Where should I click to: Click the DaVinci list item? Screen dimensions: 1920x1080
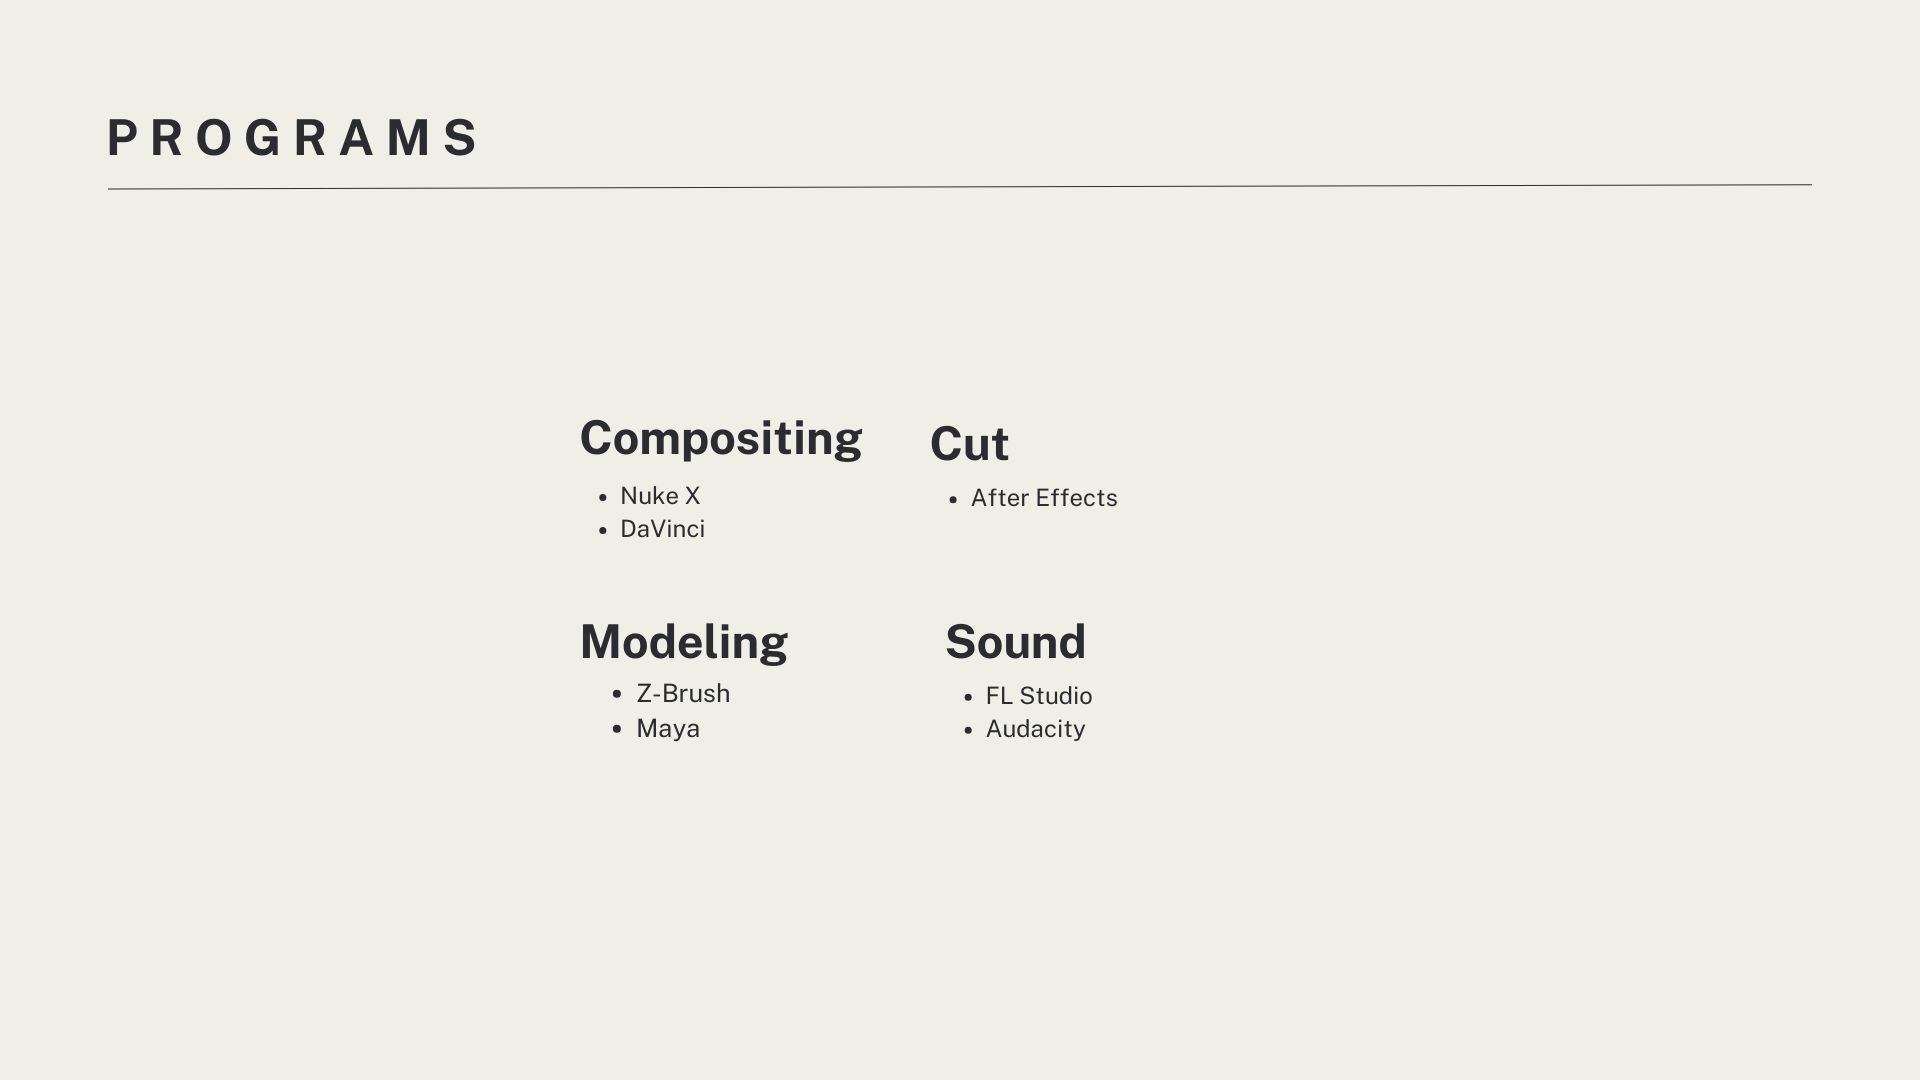pyautogui.click(x=662, y=529)
